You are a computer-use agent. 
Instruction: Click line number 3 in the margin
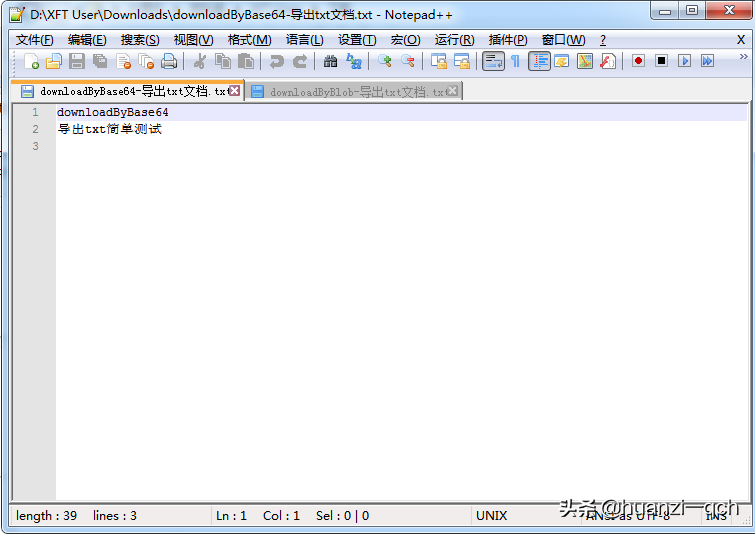(x=35, y=146)
